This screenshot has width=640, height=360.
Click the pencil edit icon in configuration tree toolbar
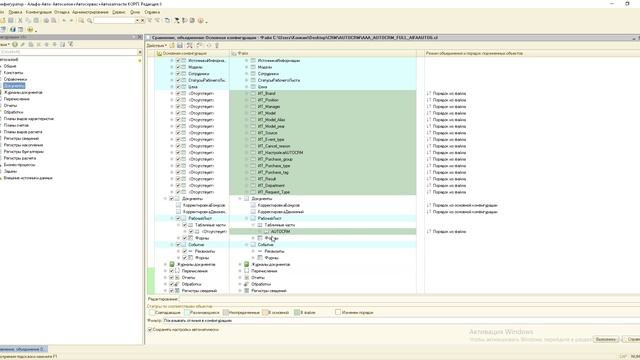point(22,44)
